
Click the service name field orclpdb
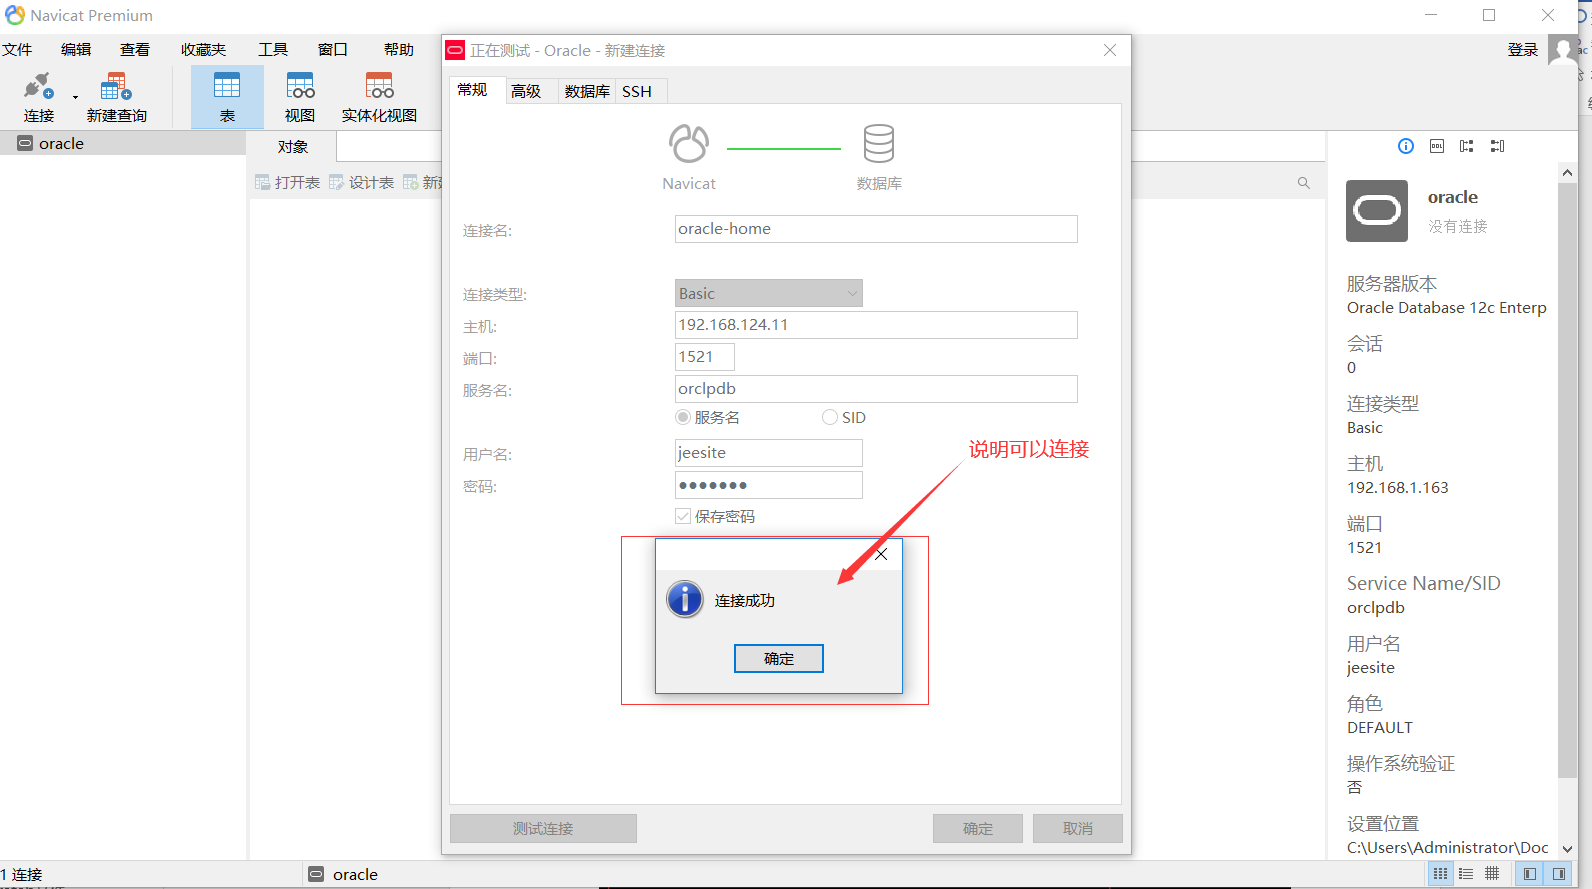[x=876, y=389]
